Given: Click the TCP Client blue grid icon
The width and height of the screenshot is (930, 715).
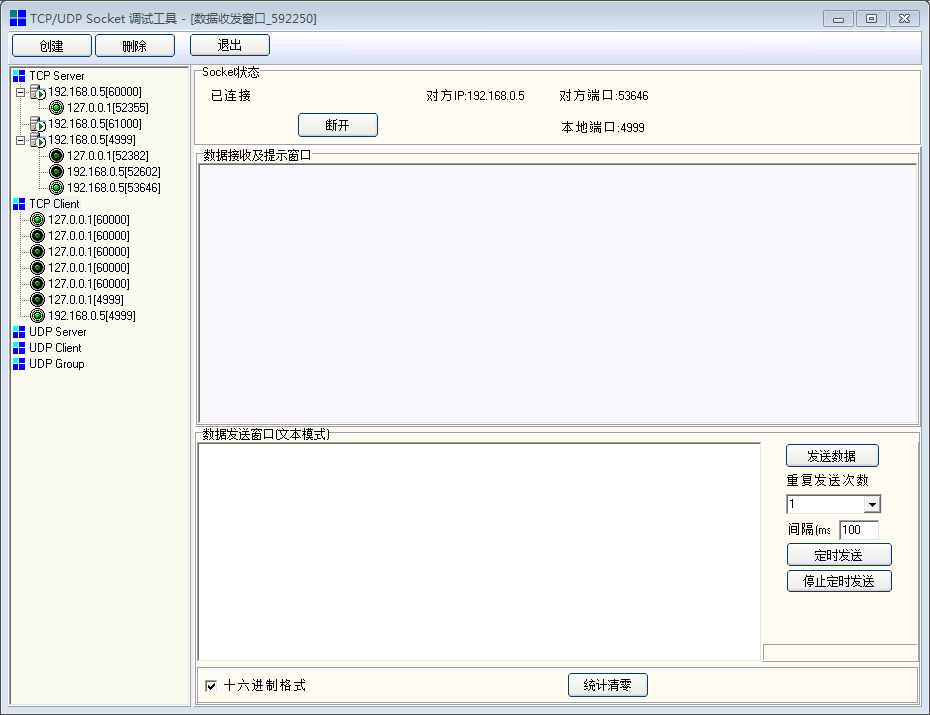Looking at the screenshot, I should (x=19, y=204).
